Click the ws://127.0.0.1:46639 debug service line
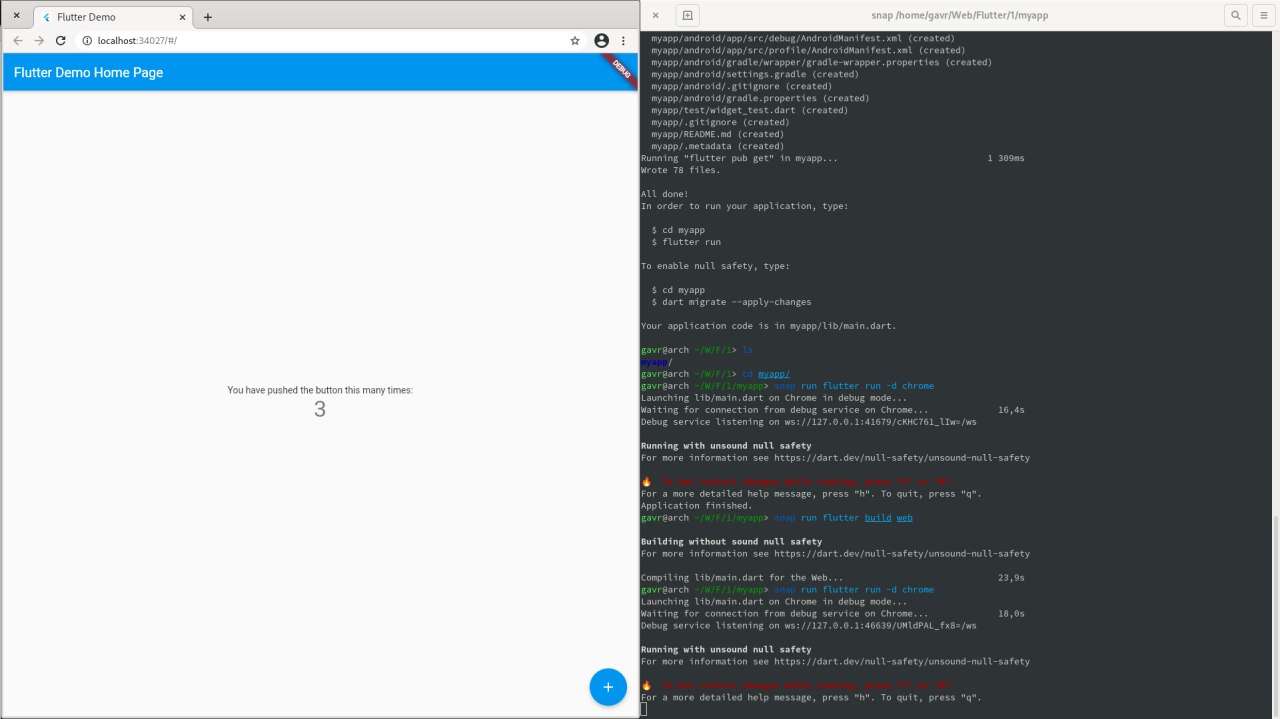The width and height of the screenshot is (1280, 719). point(808,625)
